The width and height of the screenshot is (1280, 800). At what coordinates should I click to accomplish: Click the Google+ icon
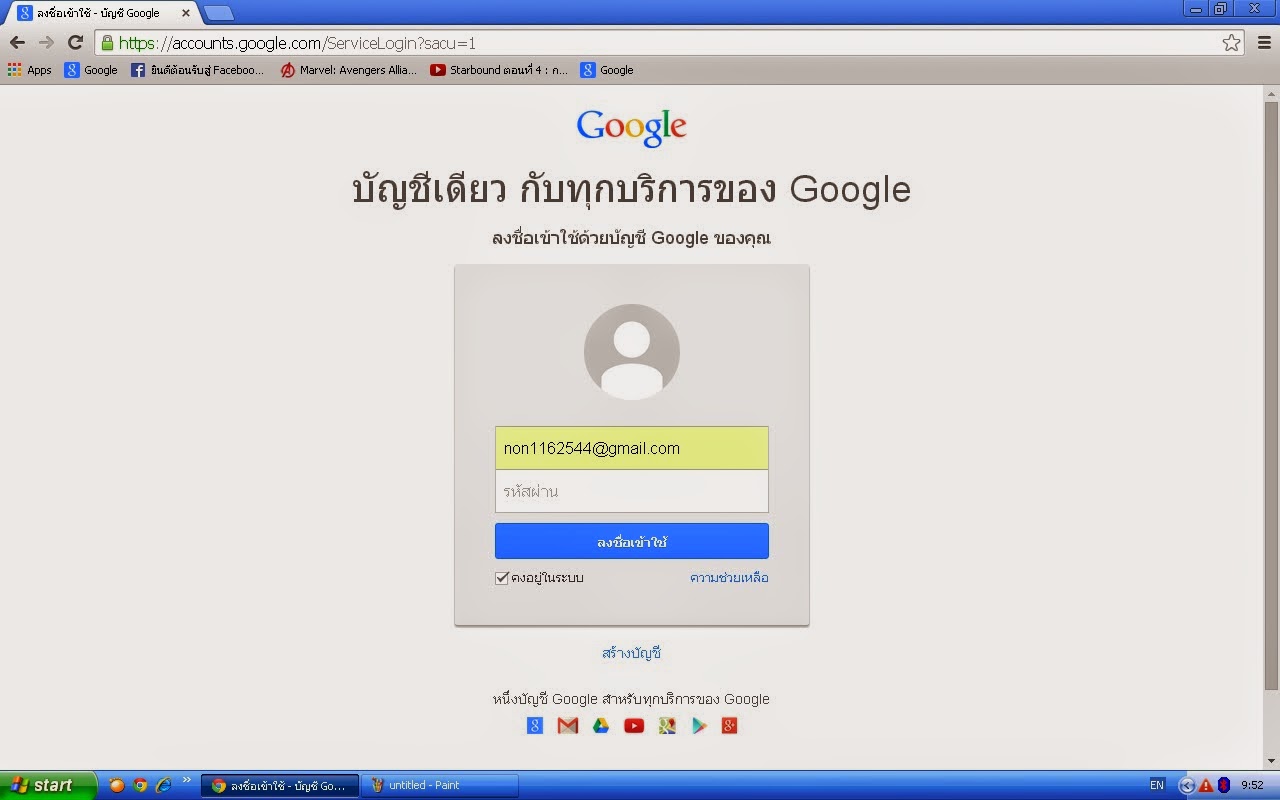[730, 726]
